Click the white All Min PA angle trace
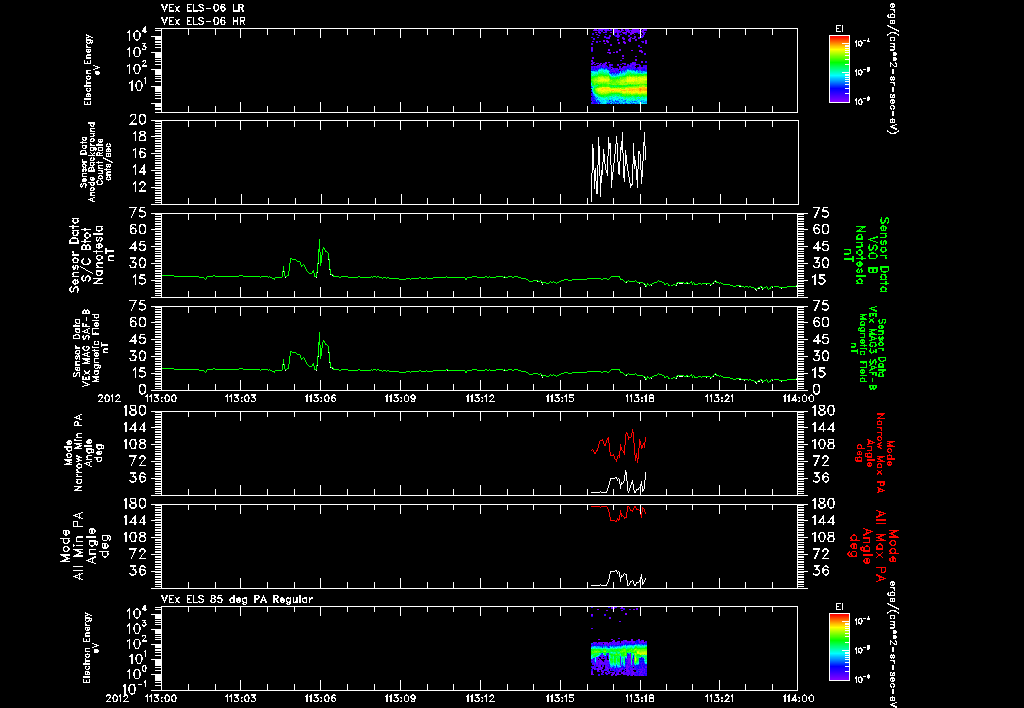The height and width of the screenshot is (708, 1024). point(618,579)
